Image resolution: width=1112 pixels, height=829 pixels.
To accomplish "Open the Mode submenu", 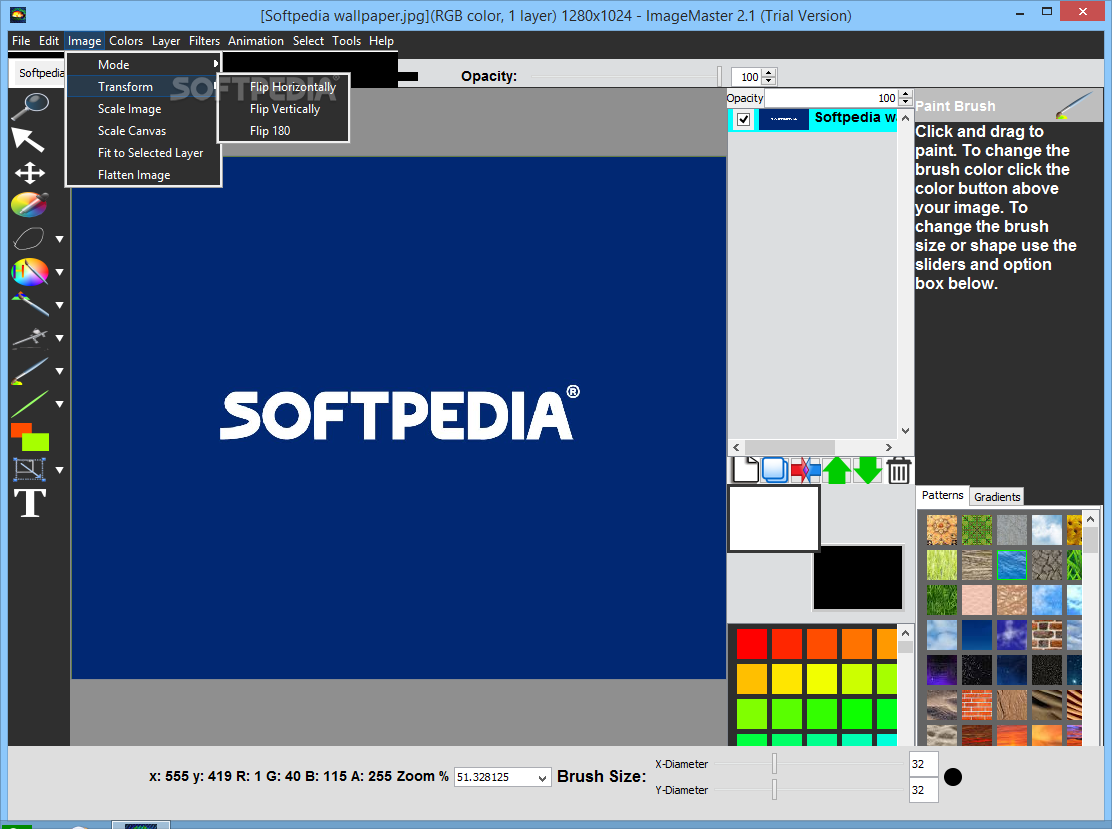I will (143, 65).
